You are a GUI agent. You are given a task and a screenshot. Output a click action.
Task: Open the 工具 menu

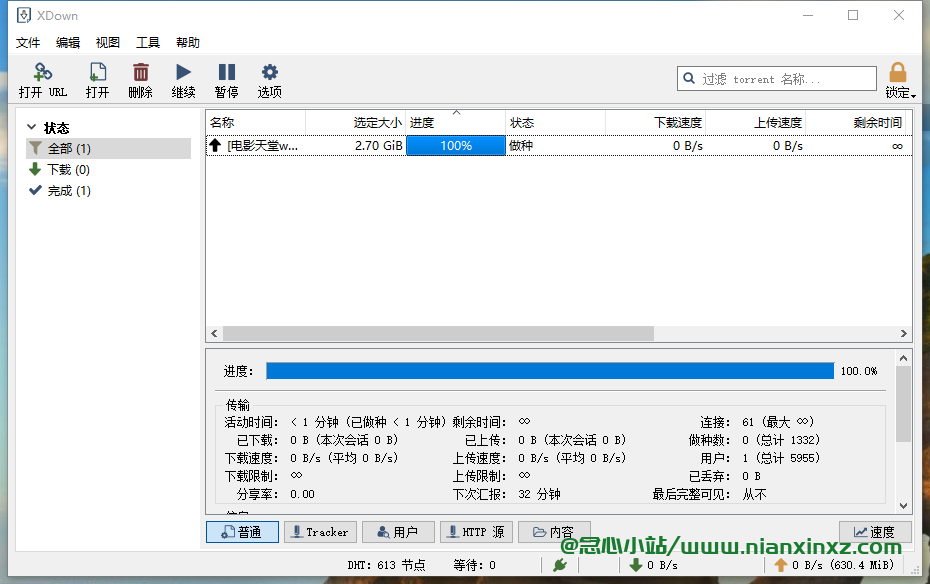148,43
